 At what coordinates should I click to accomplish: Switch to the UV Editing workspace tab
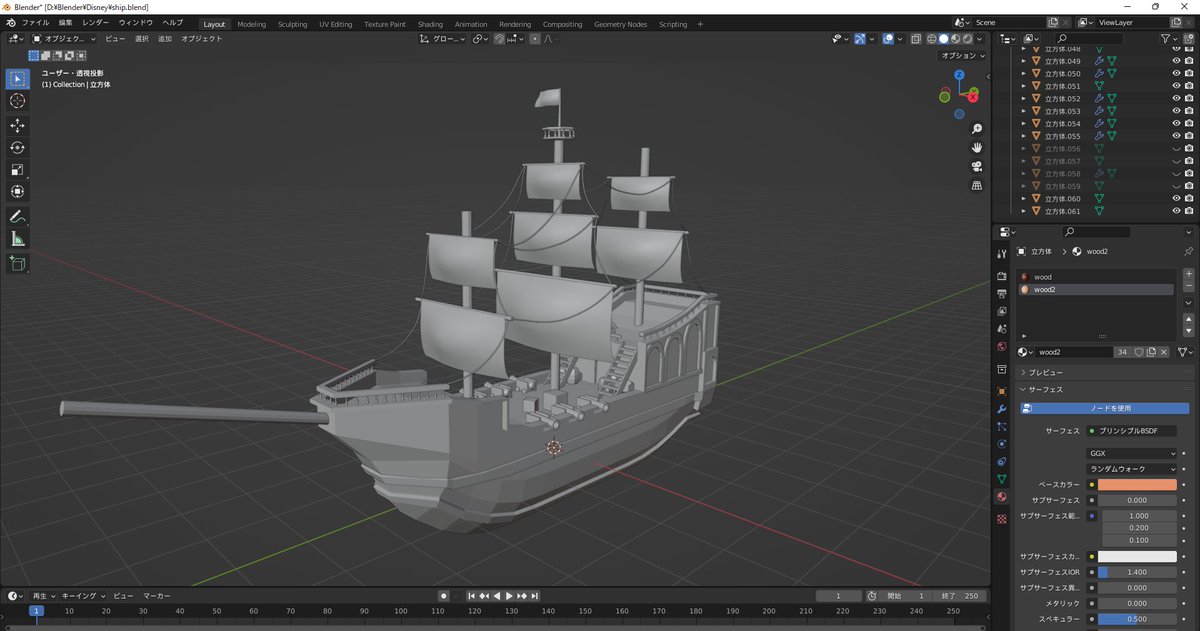tap(335, 24)
